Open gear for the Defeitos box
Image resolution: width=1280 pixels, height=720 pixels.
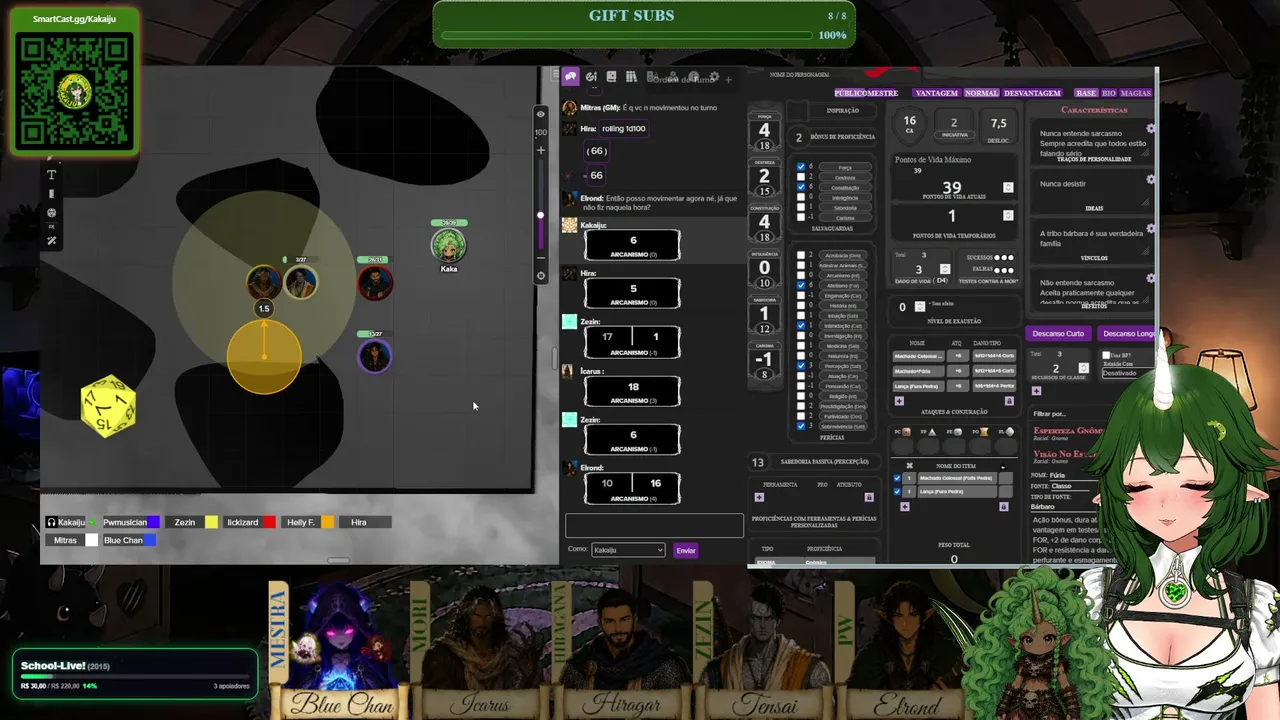(x=1151, y=279)
